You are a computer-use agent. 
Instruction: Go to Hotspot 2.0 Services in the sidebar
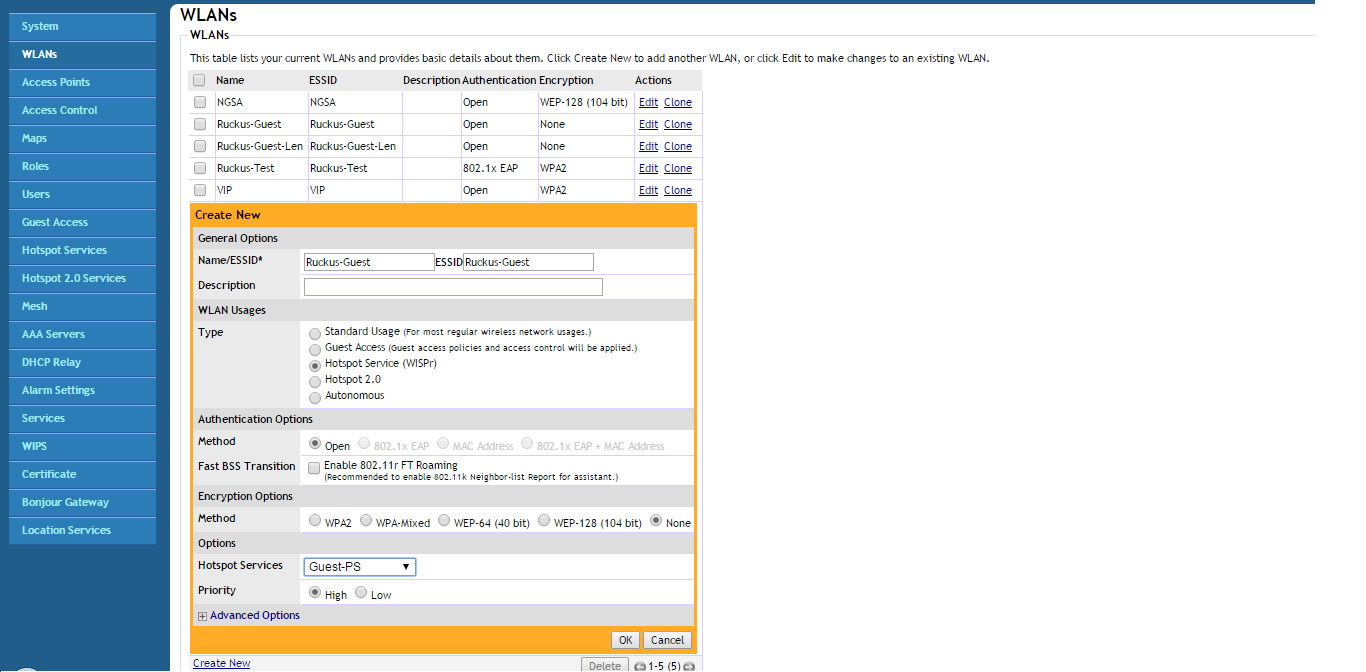82,278
